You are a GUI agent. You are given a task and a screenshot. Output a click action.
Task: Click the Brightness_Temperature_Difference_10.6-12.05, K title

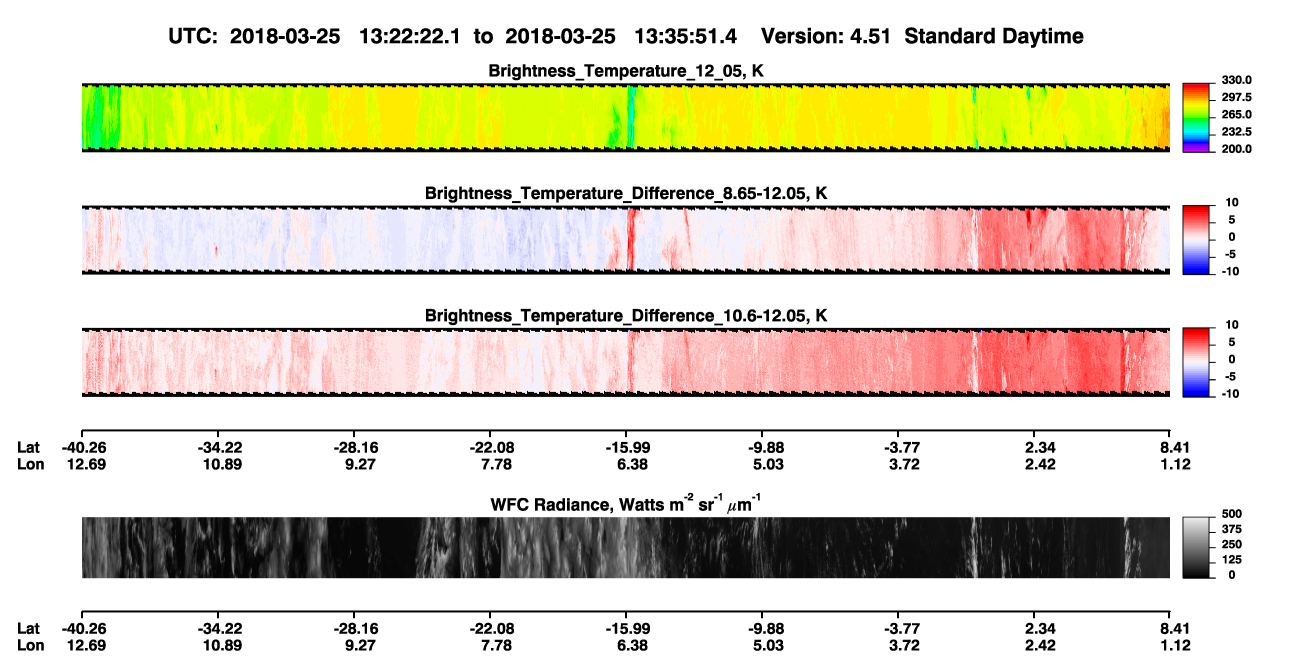[x=626, y=316]
